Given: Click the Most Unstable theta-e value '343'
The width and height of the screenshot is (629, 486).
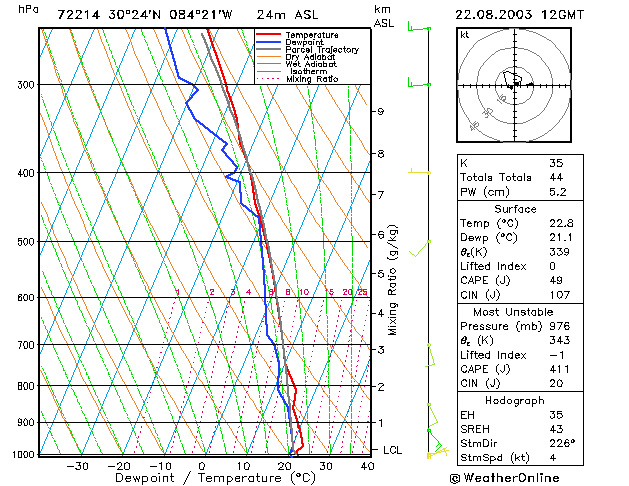Looking at the screenshot, I should click(x=560, y=340).
